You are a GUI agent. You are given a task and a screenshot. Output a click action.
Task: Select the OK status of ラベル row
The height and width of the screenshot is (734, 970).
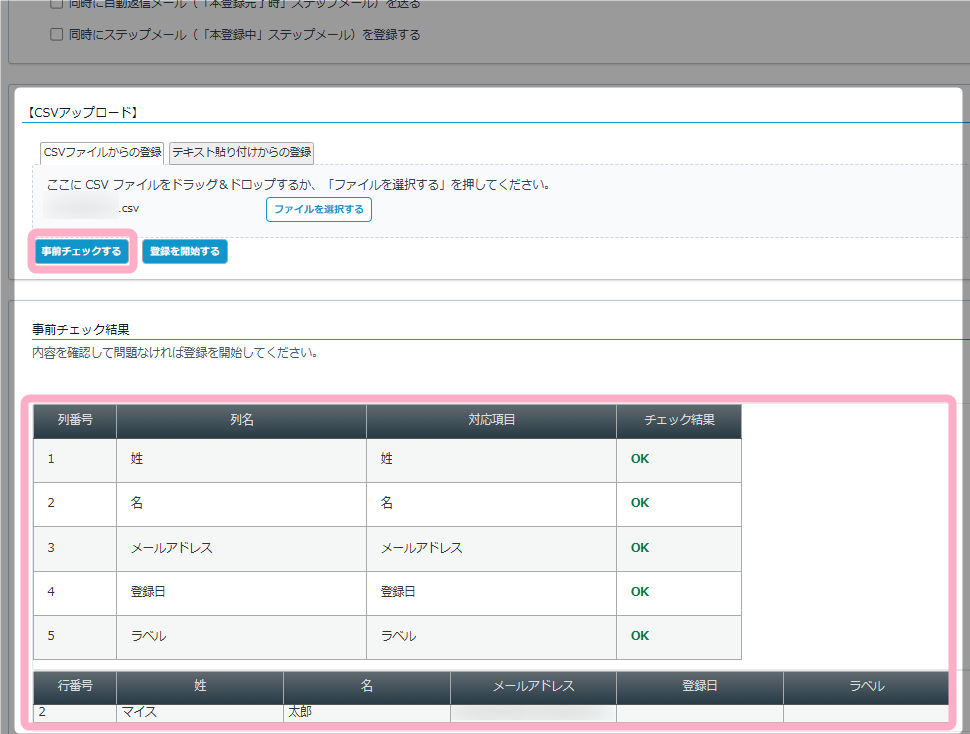[640, 636]
